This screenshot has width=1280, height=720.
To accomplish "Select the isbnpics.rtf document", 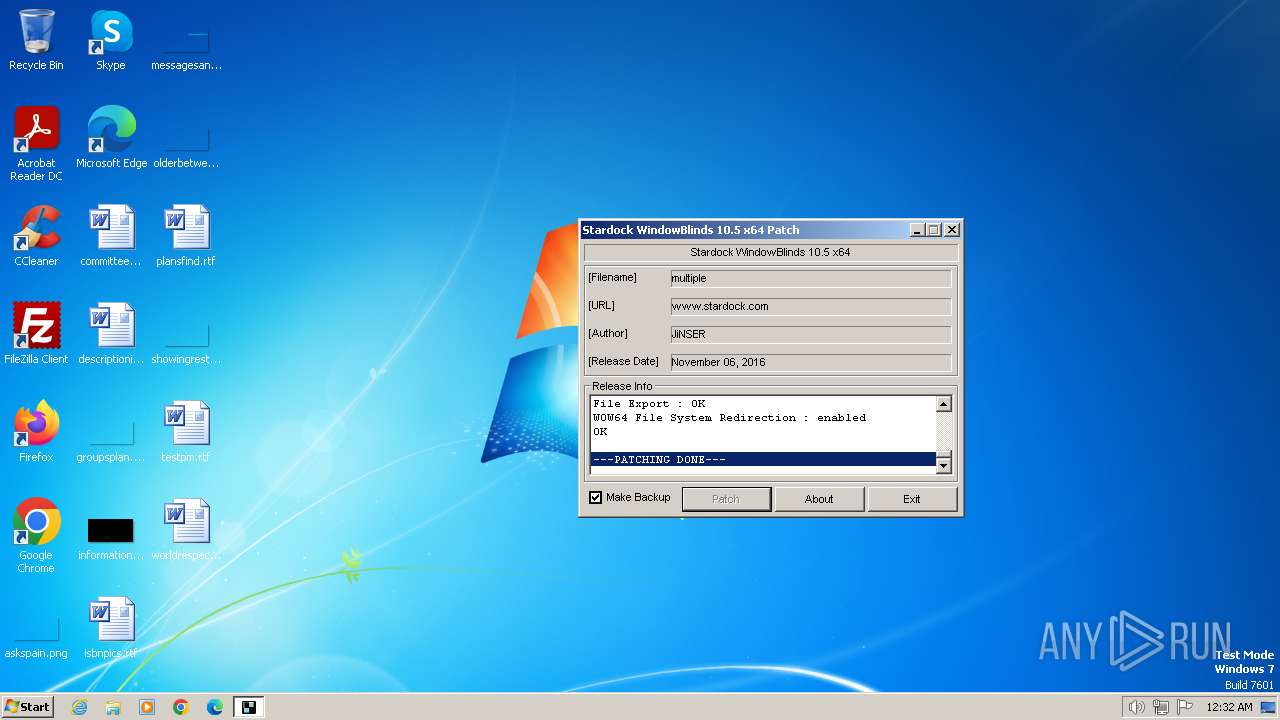I will (x=111, y=628).
